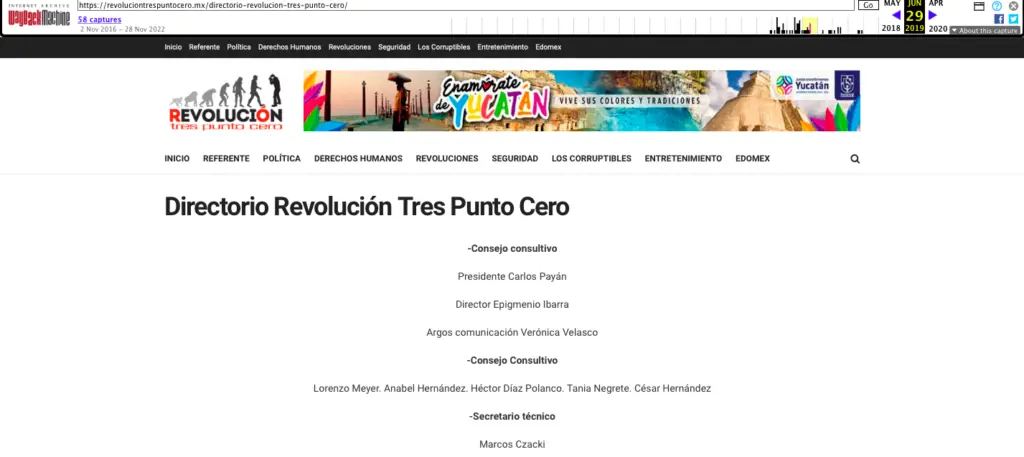Close the Wayback toolbar with X icon
The image size is (1024, 457).
1013,6
